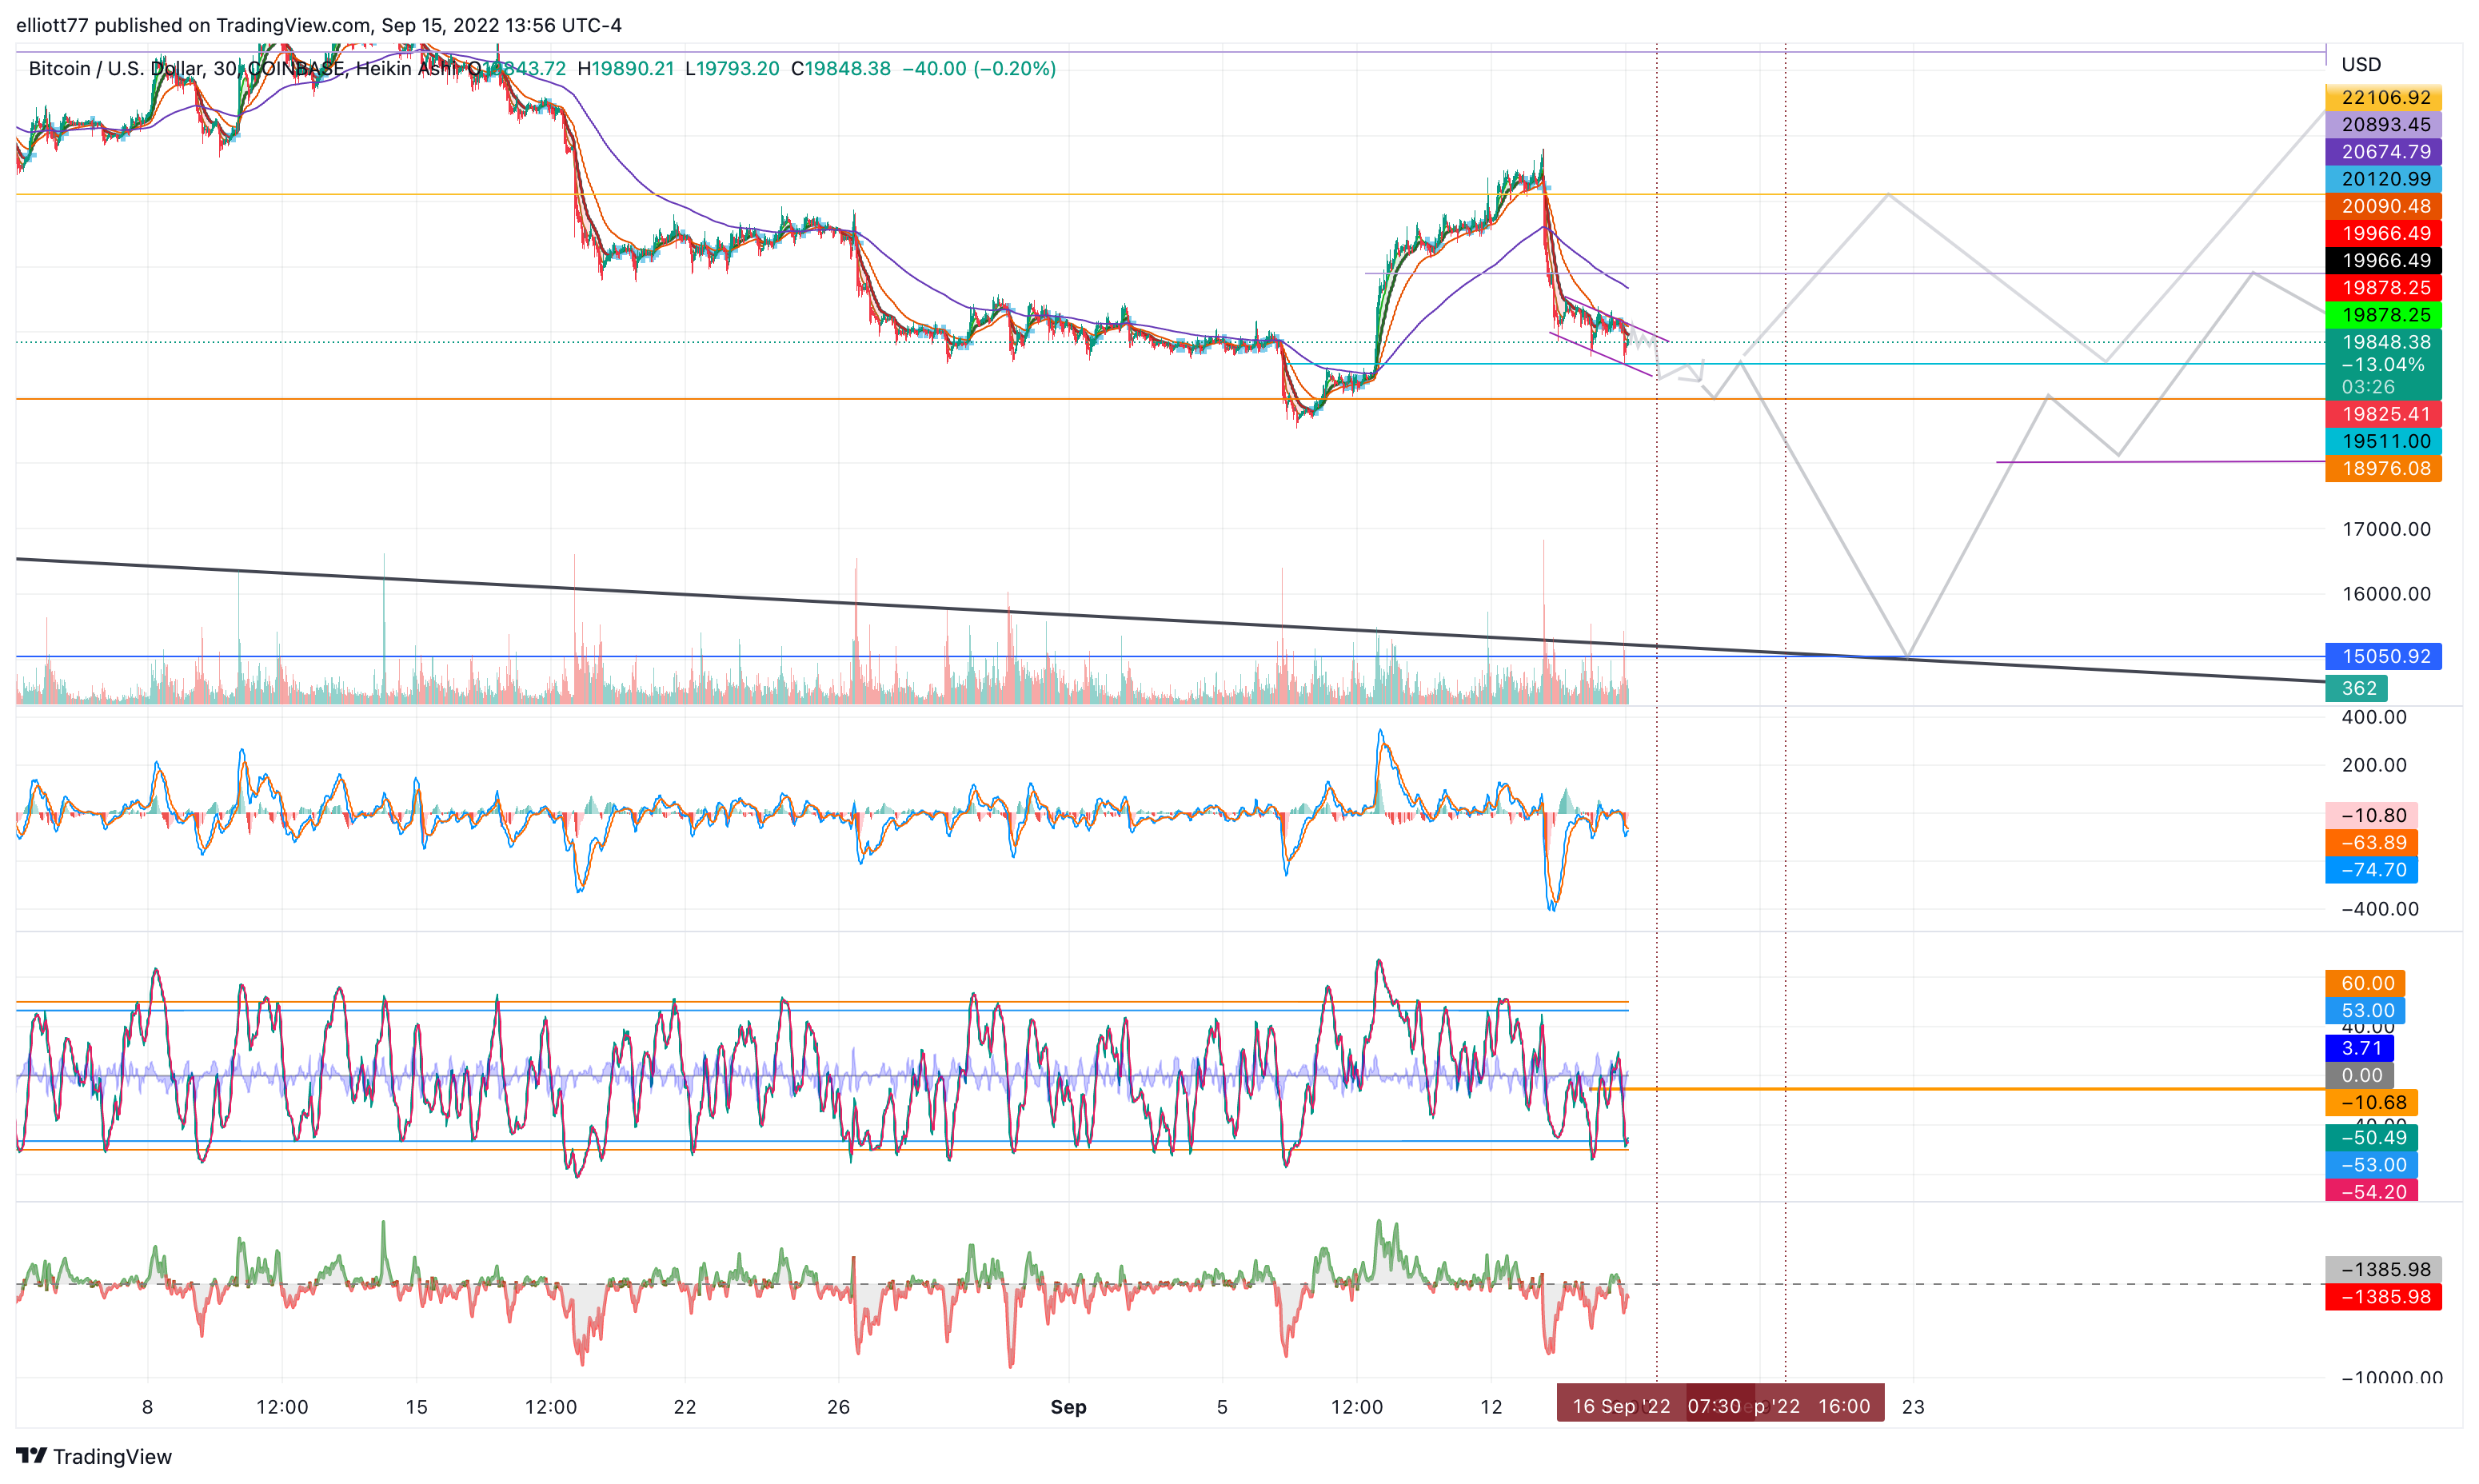Select the light blue 20120.99 price label
This screenshot has width=2479, height=1484.
2384,179
